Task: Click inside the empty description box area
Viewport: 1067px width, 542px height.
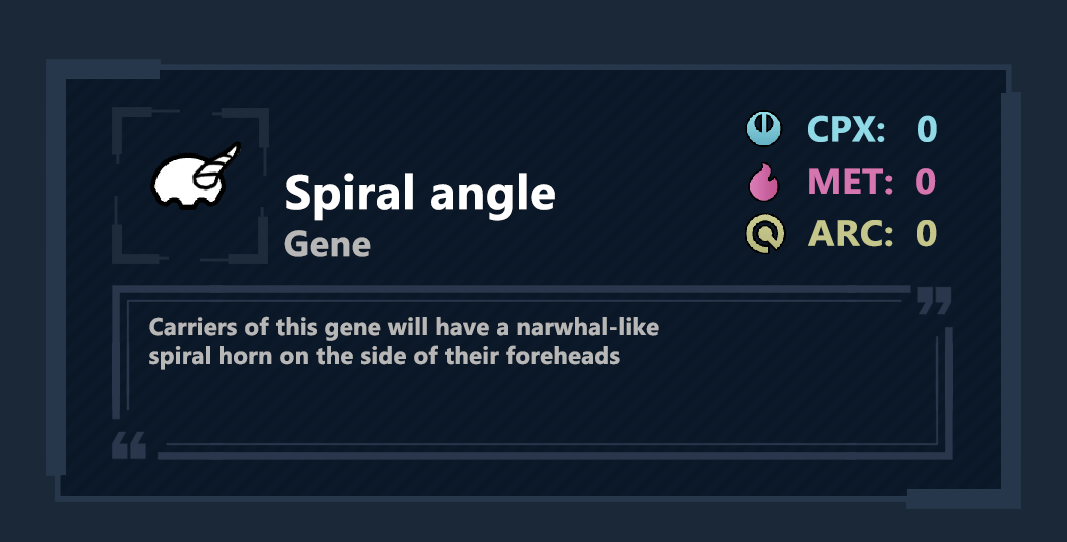Action: pos(531,407)
